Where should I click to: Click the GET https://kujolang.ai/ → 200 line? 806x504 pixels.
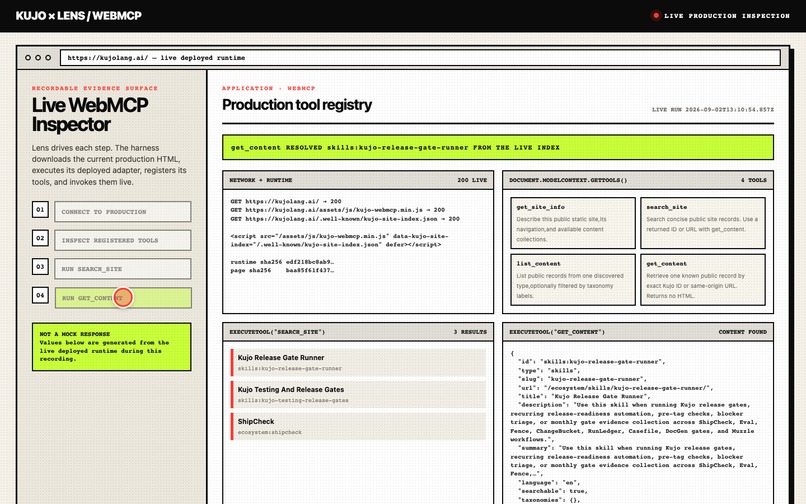(x=286, y=201)
